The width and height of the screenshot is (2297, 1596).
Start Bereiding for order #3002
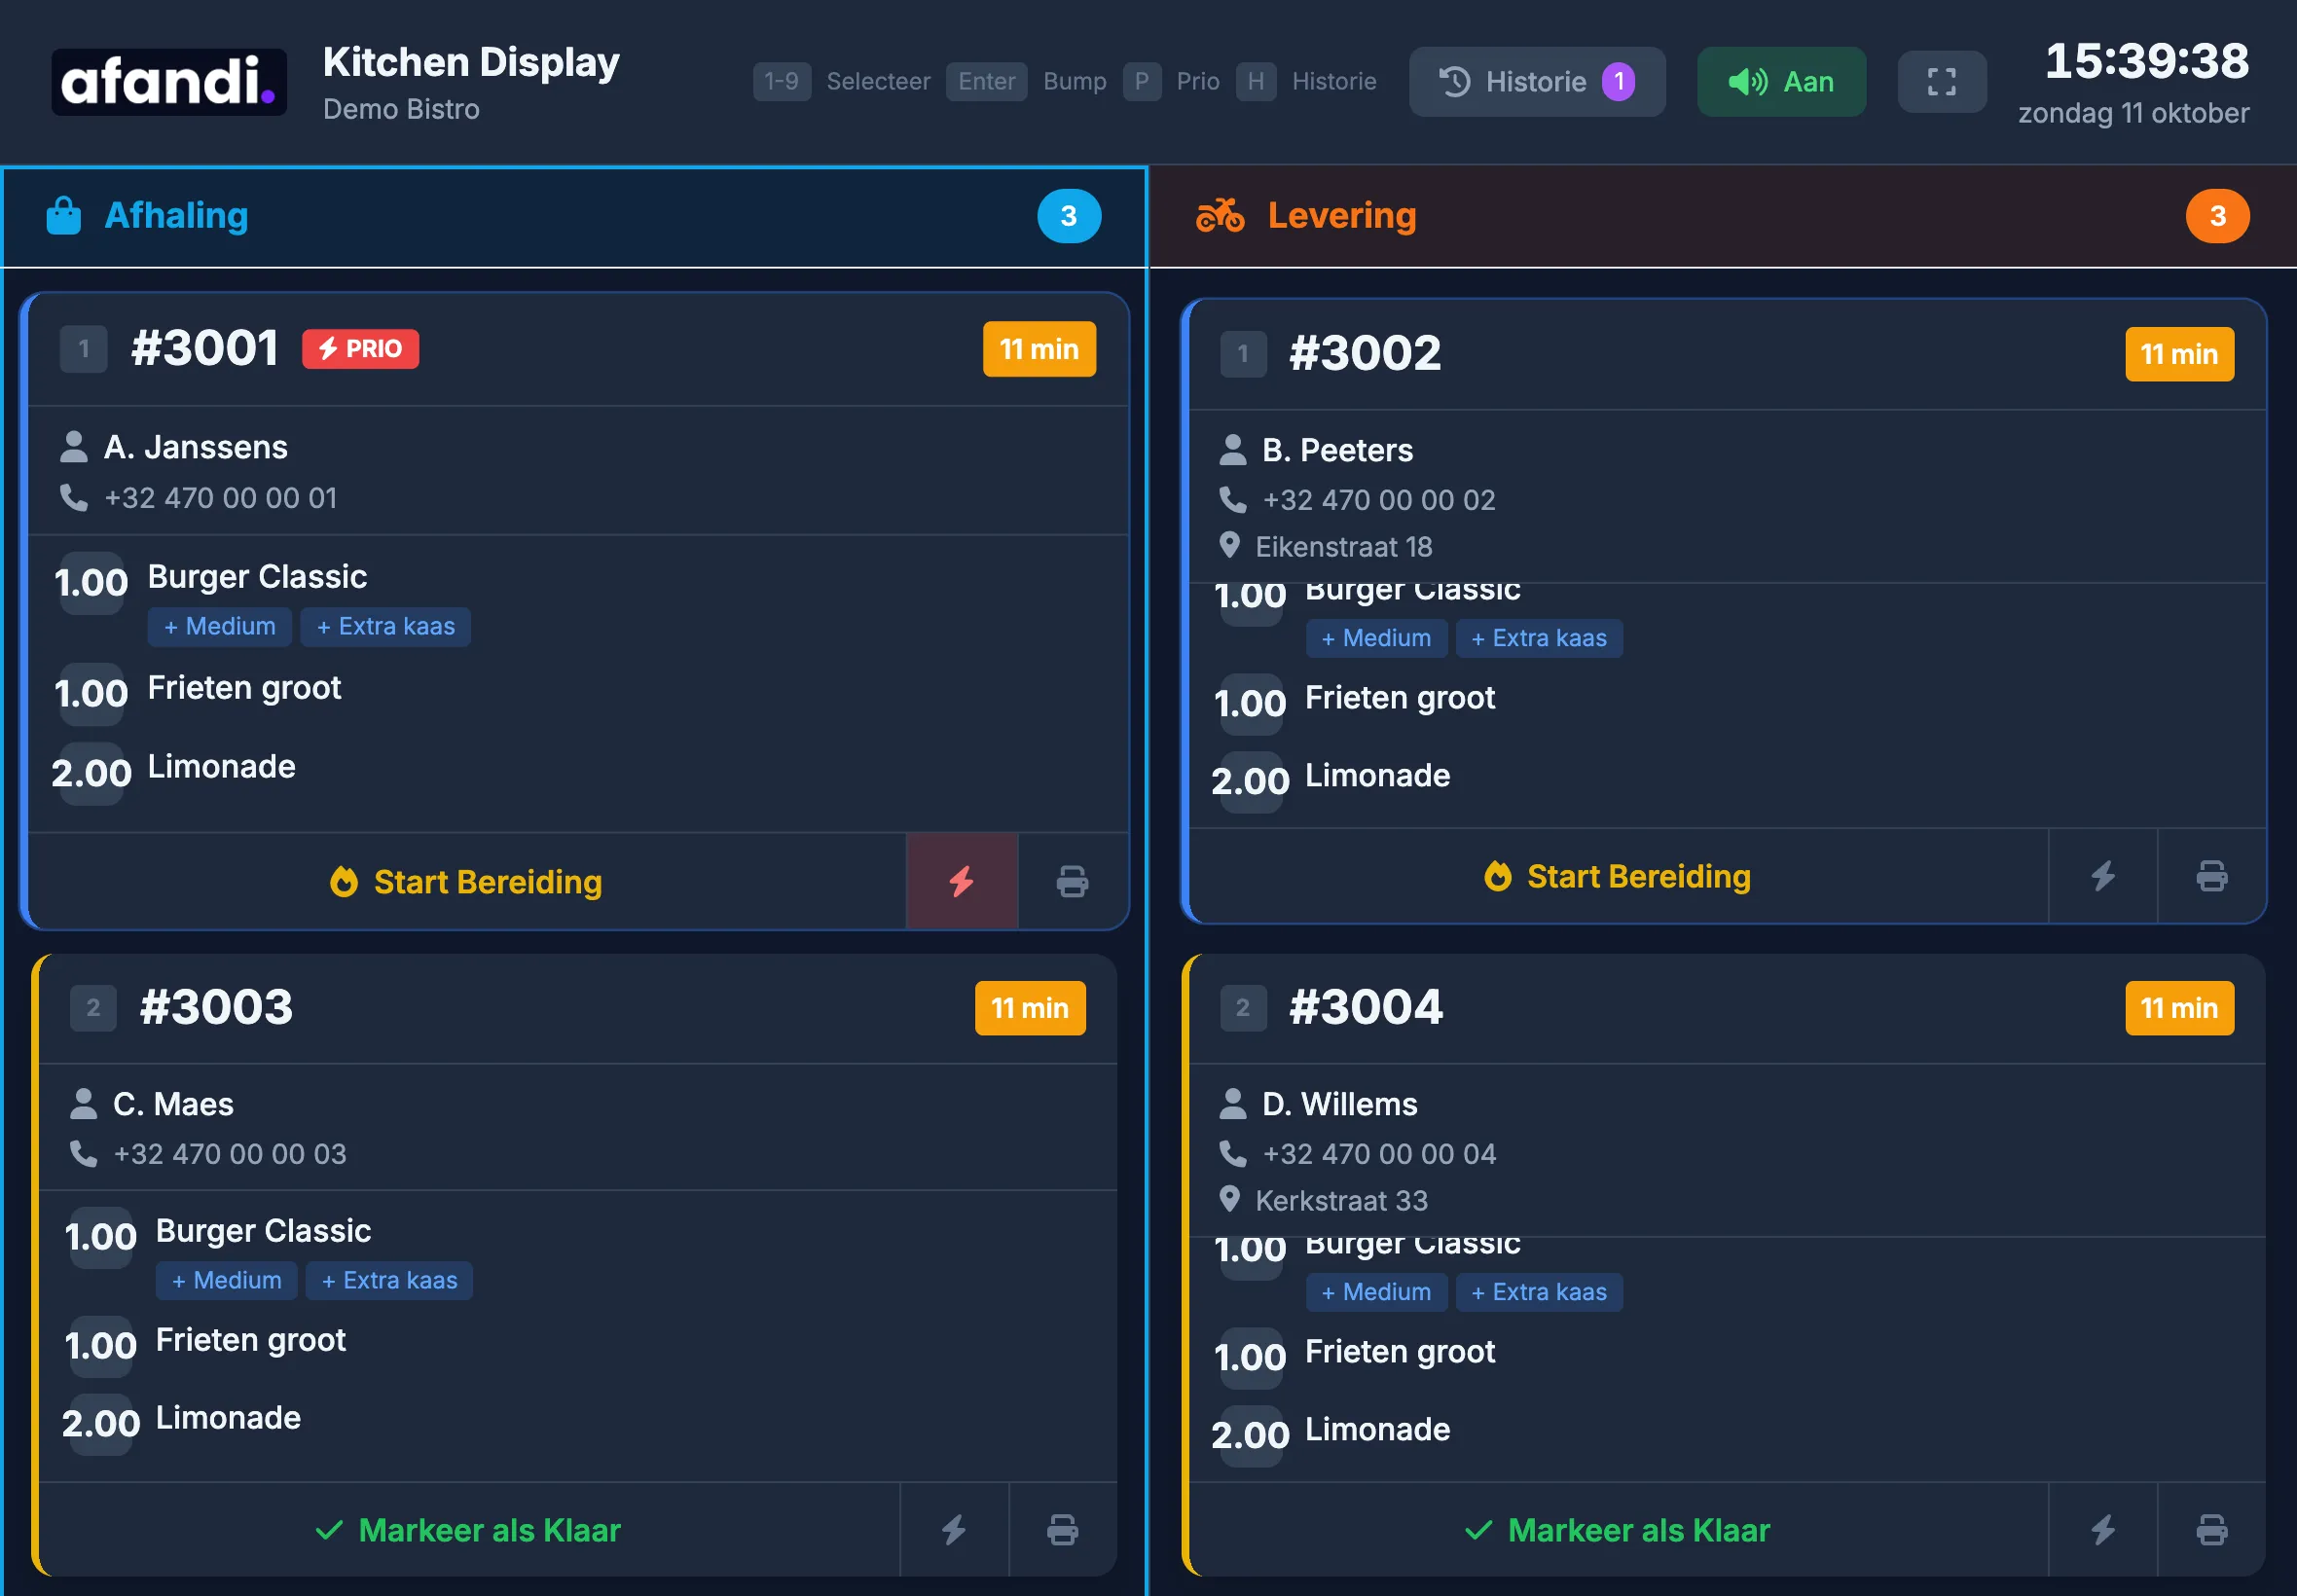(1618, 876)
